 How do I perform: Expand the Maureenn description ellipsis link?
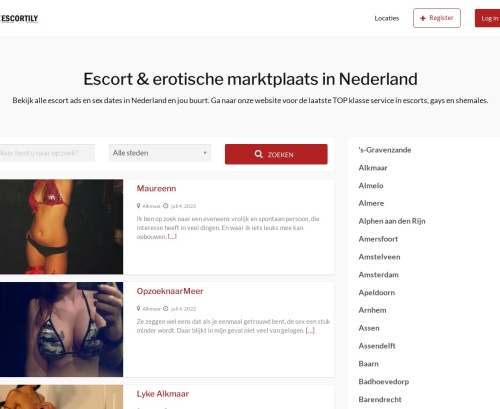[x=172, y=237]
